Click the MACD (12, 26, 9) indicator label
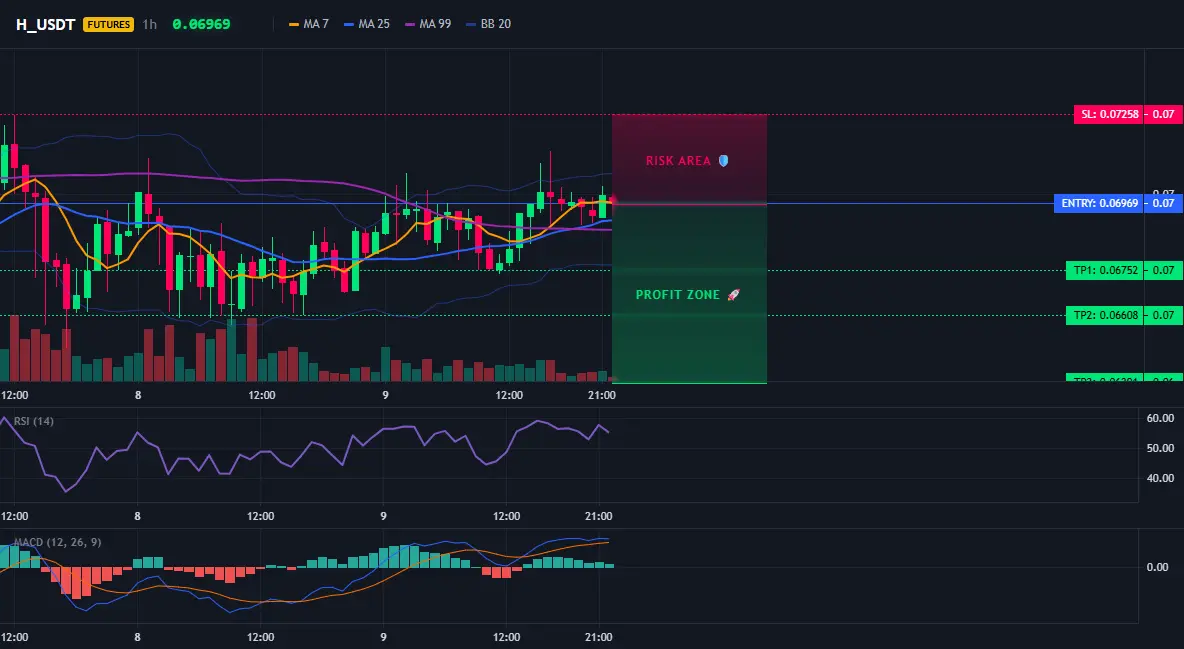Viewport: 1184px width, 649px height. [x=57, y=542]
